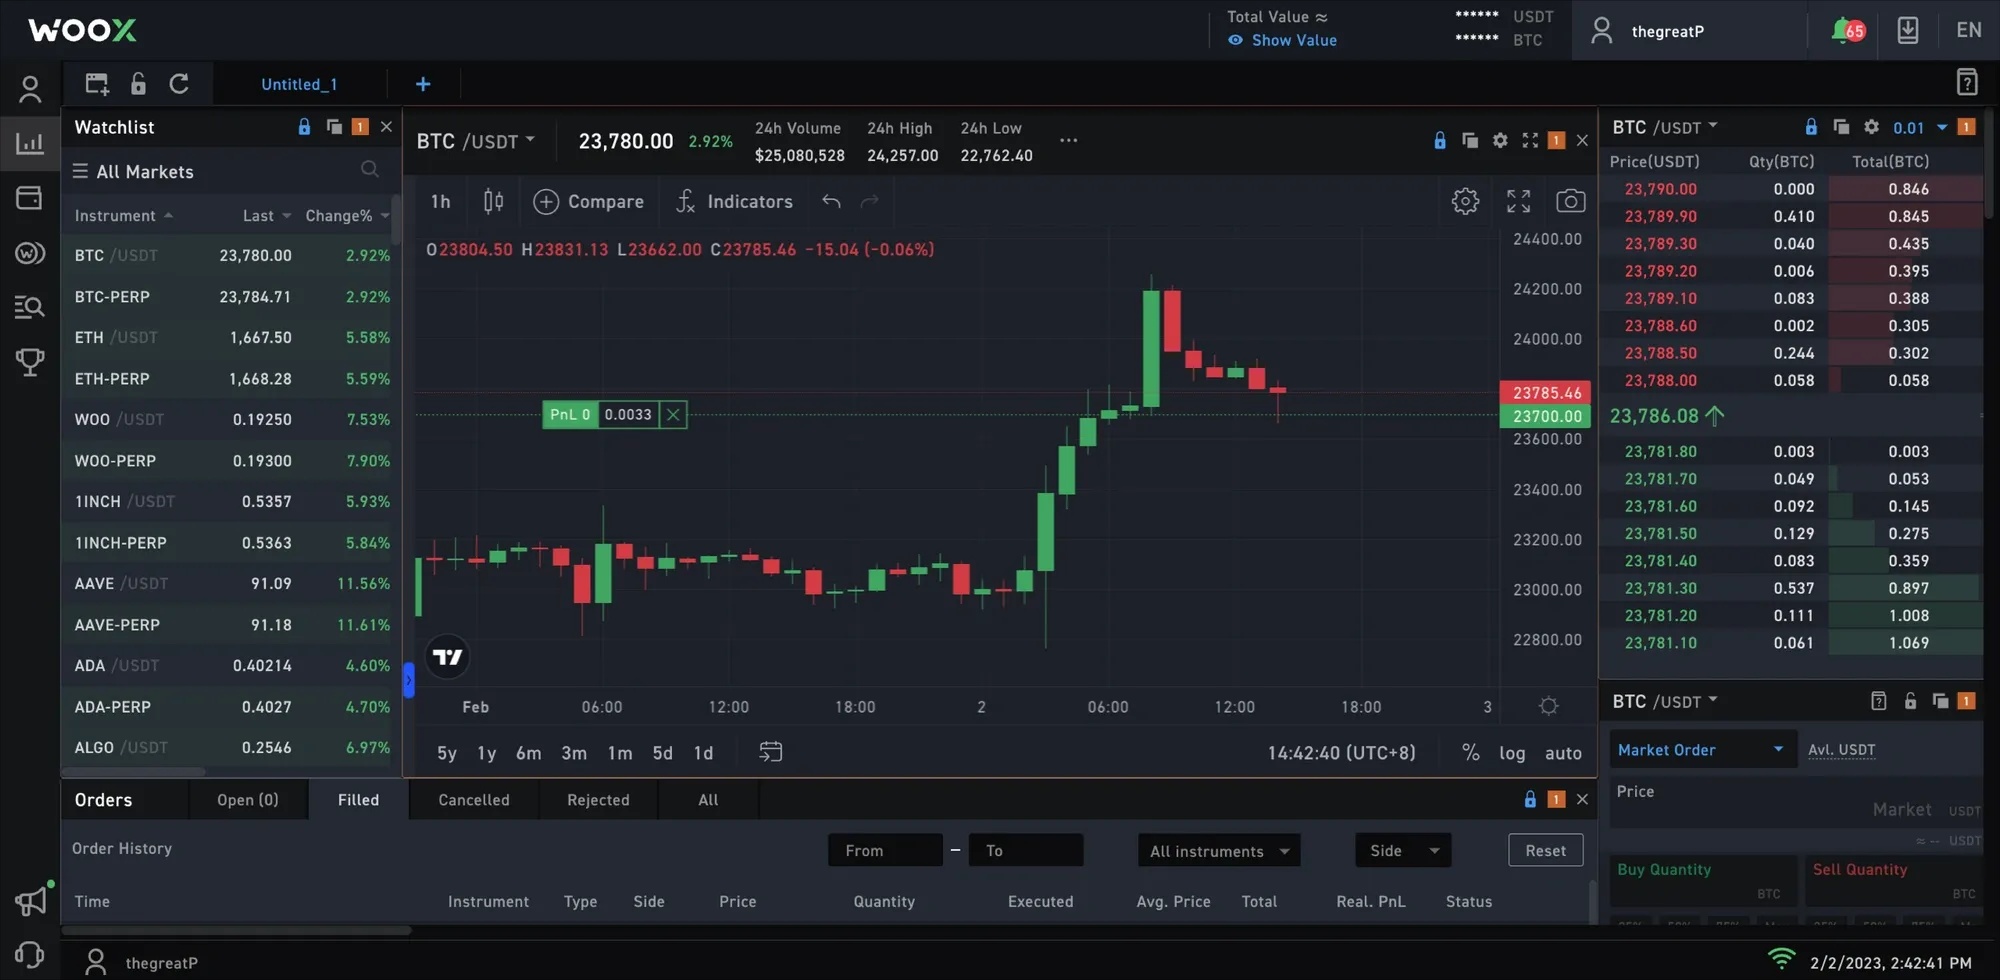Click the From date input field

point(885,850)
